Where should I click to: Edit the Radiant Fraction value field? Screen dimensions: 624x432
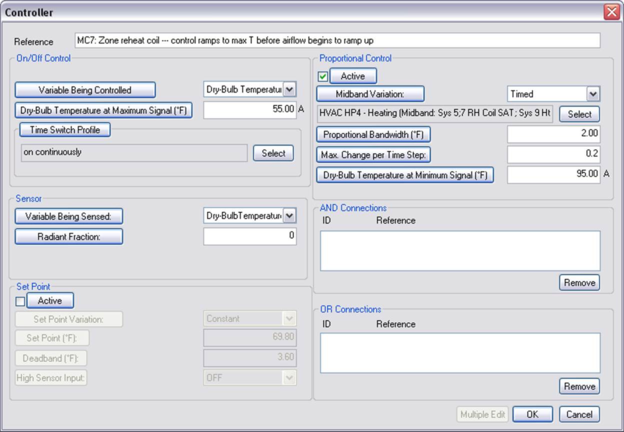[250, 236]
